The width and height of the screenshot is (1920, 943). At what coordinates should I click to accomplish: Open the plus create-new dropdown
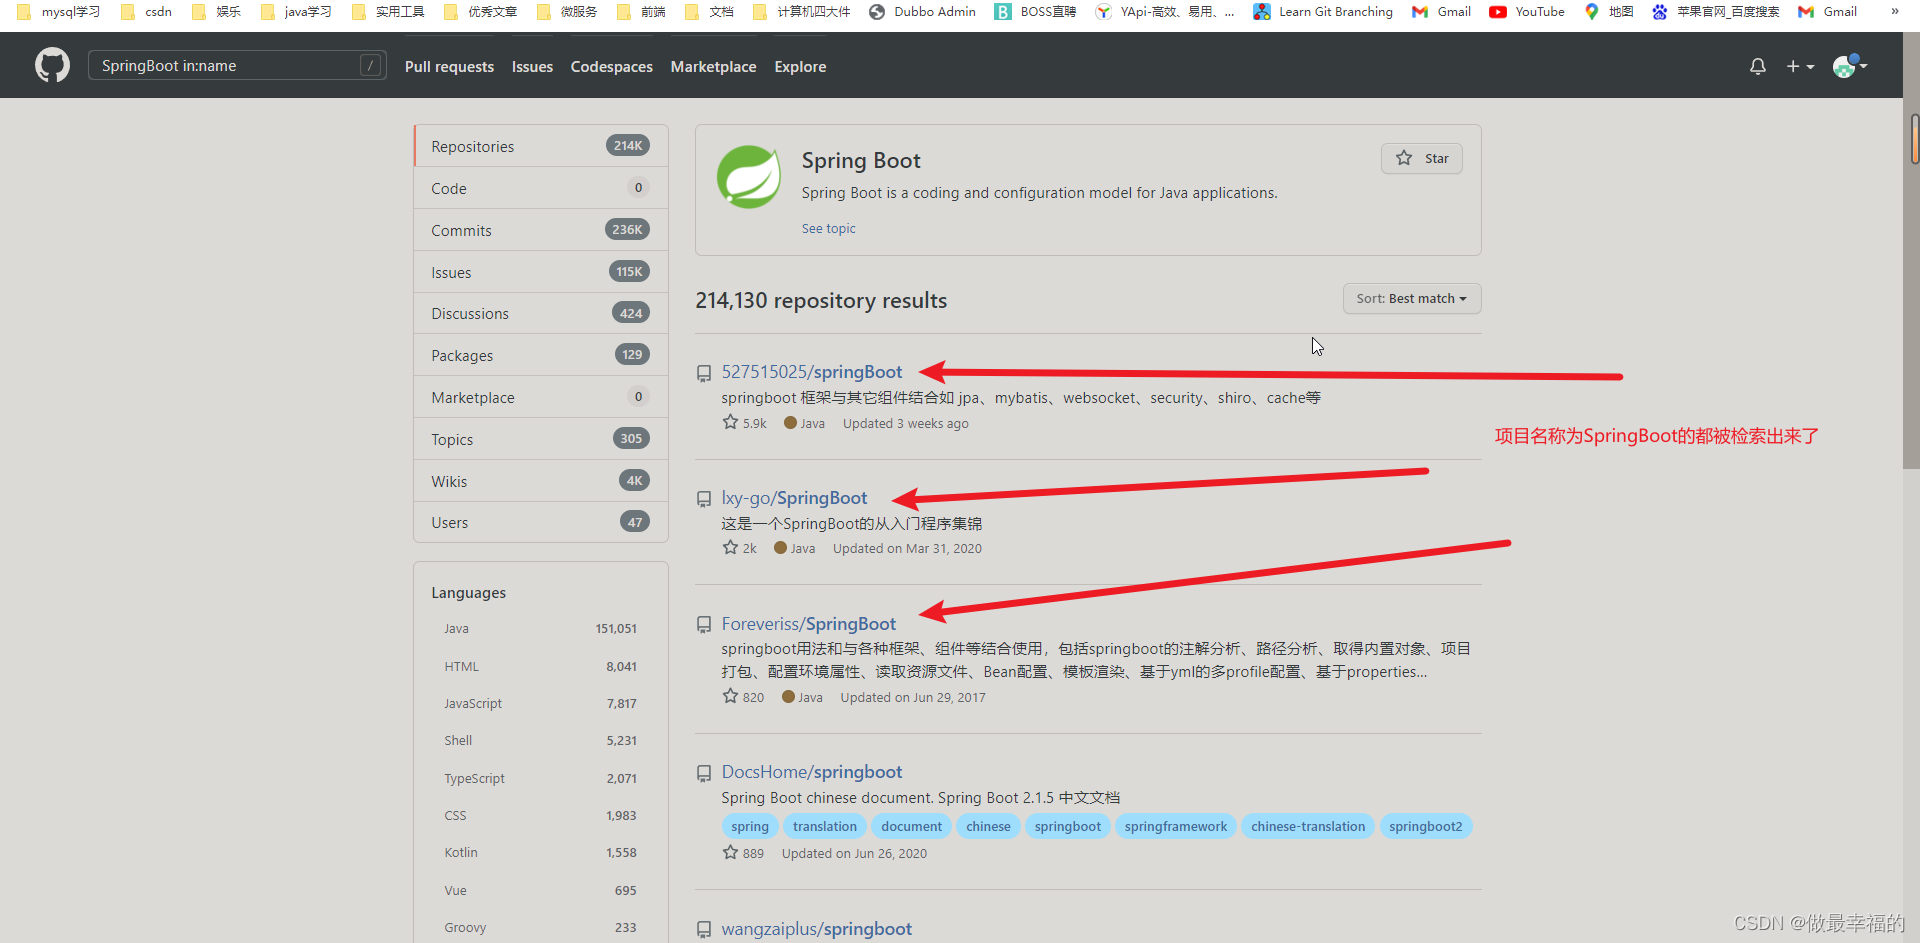1800,66
